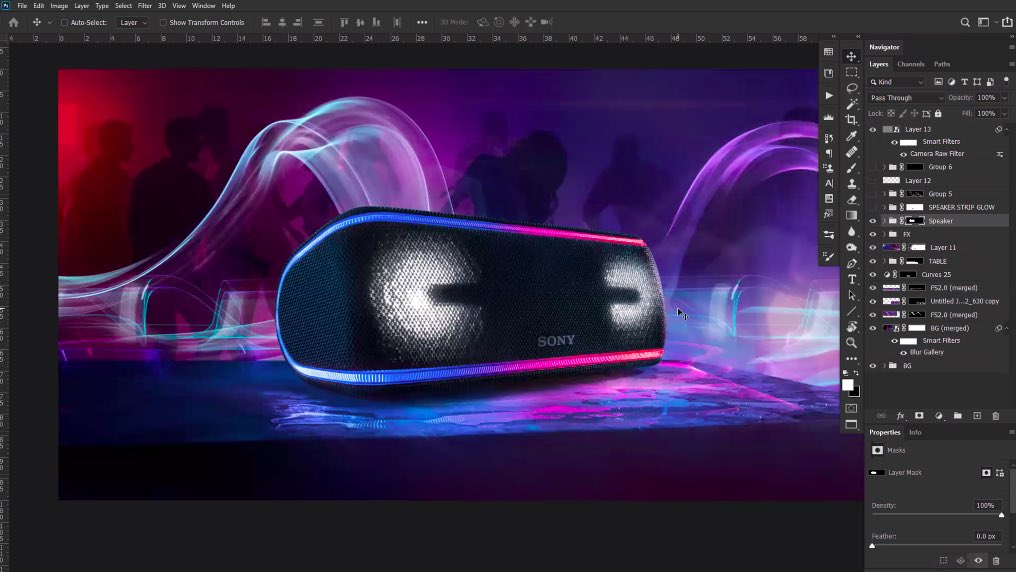Select the Crop tool

[x=851, y=120]
